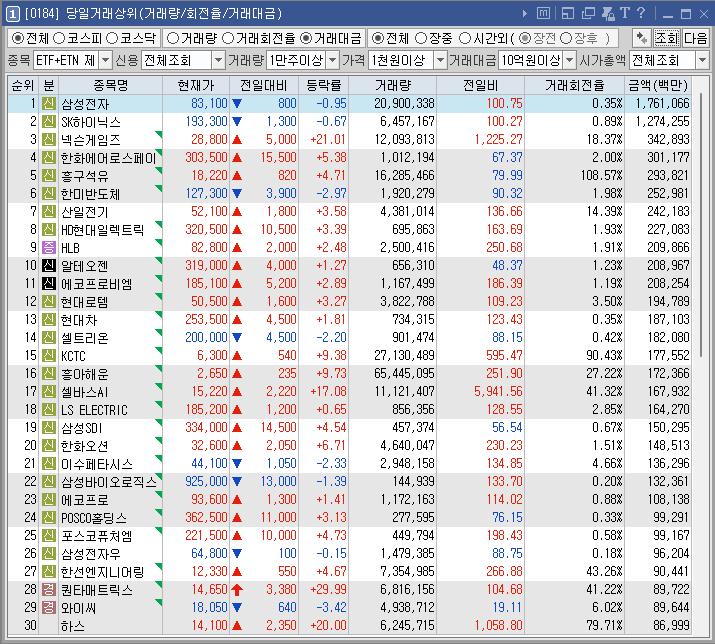The width and height of the screenshot is (715, 644).
Task: Click the 전일비 column header
Action: [480, 85]
